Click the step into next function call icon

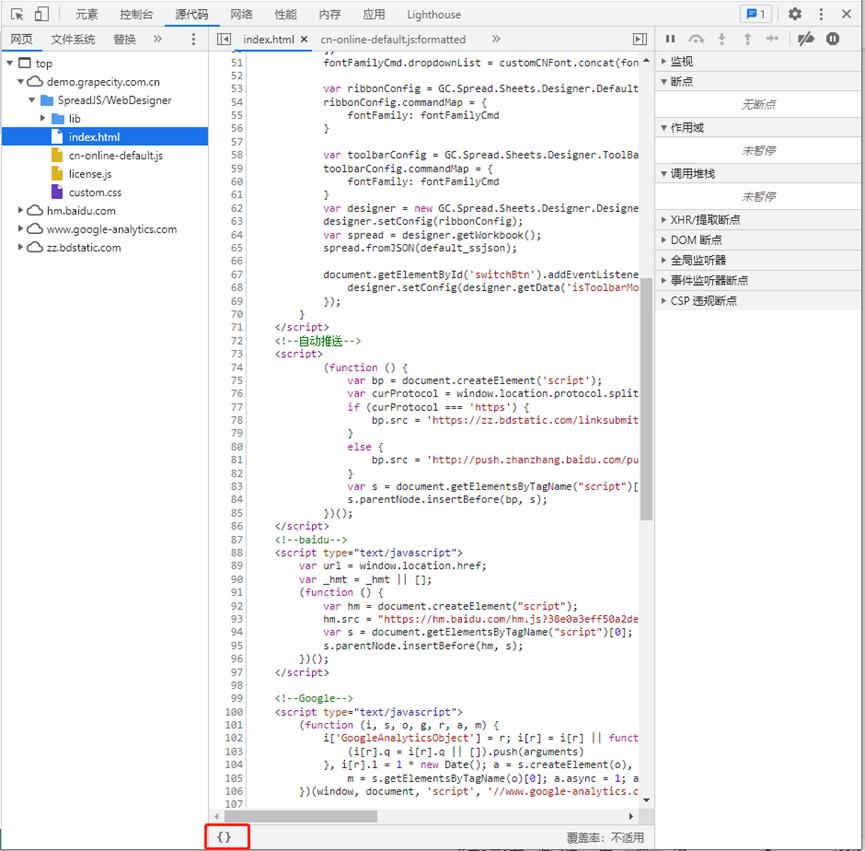click(722, 38)
